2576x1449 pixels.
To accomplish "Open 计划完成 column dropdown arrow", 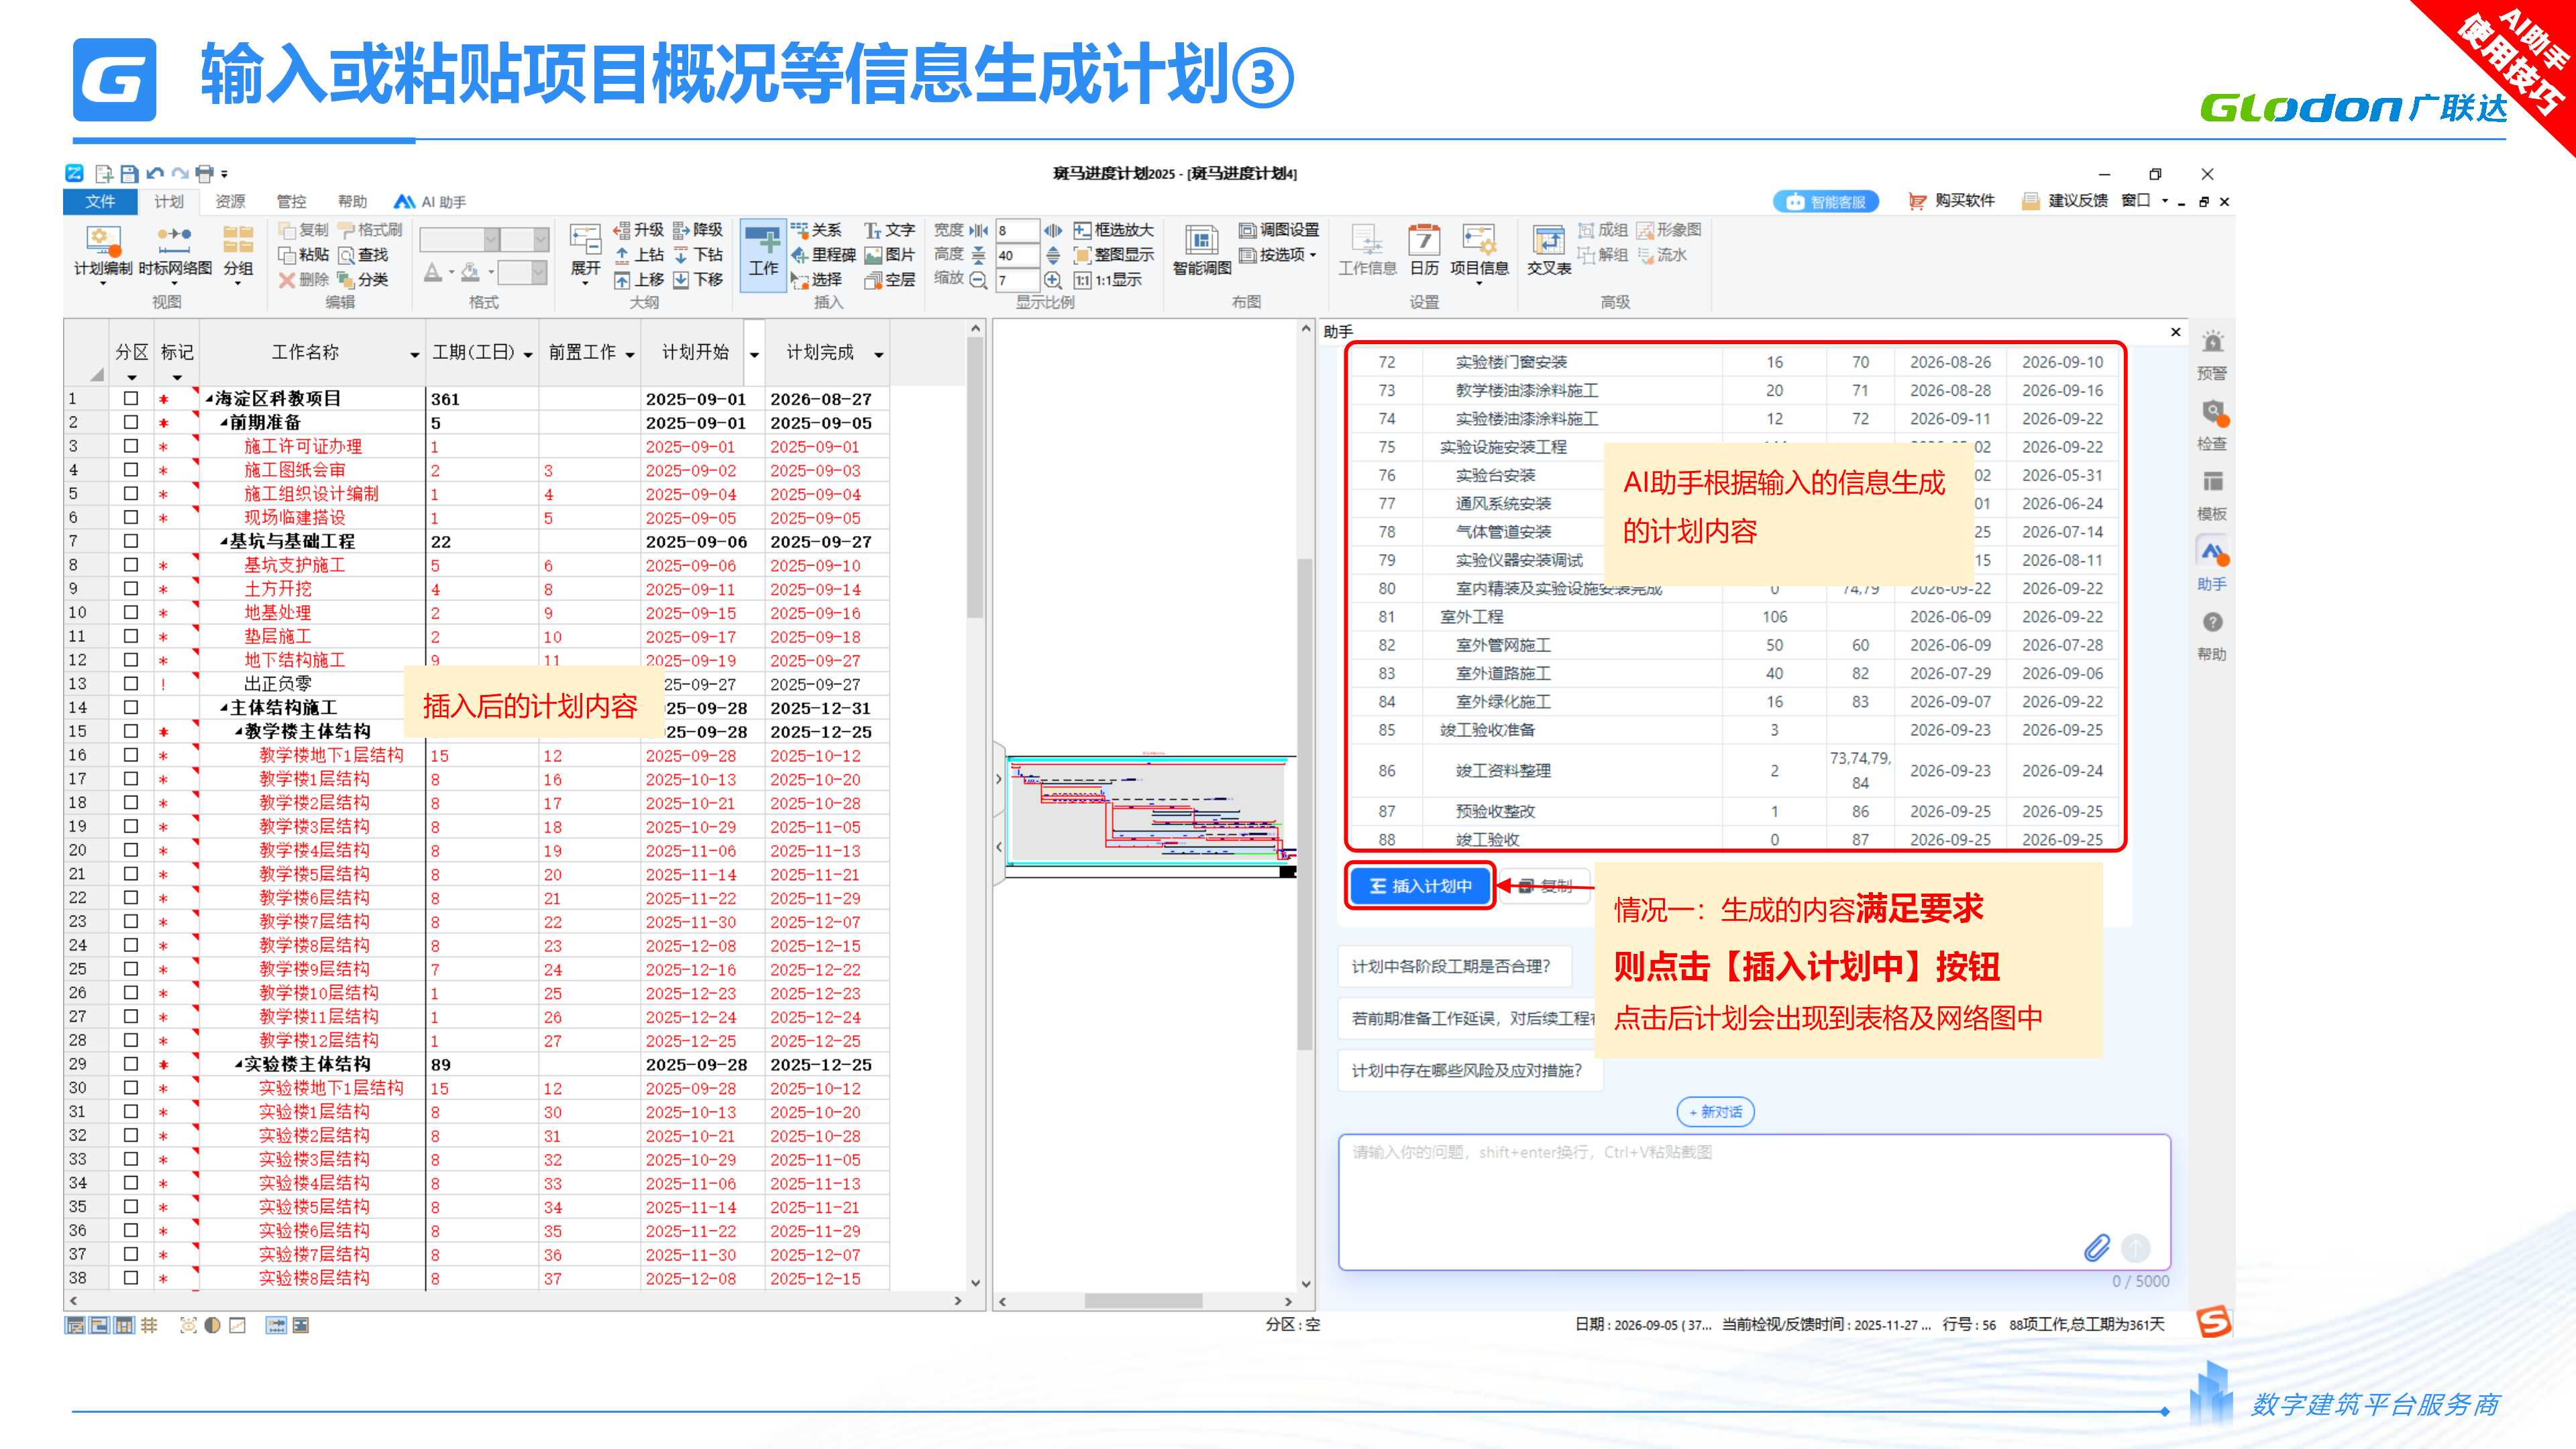I will pos(878,355).
